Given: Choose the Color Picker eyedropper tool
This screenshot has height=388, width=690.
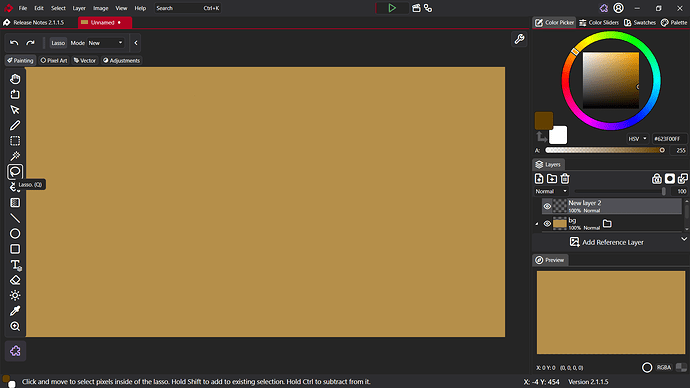Looking at the screenshot, I should 15,311.
